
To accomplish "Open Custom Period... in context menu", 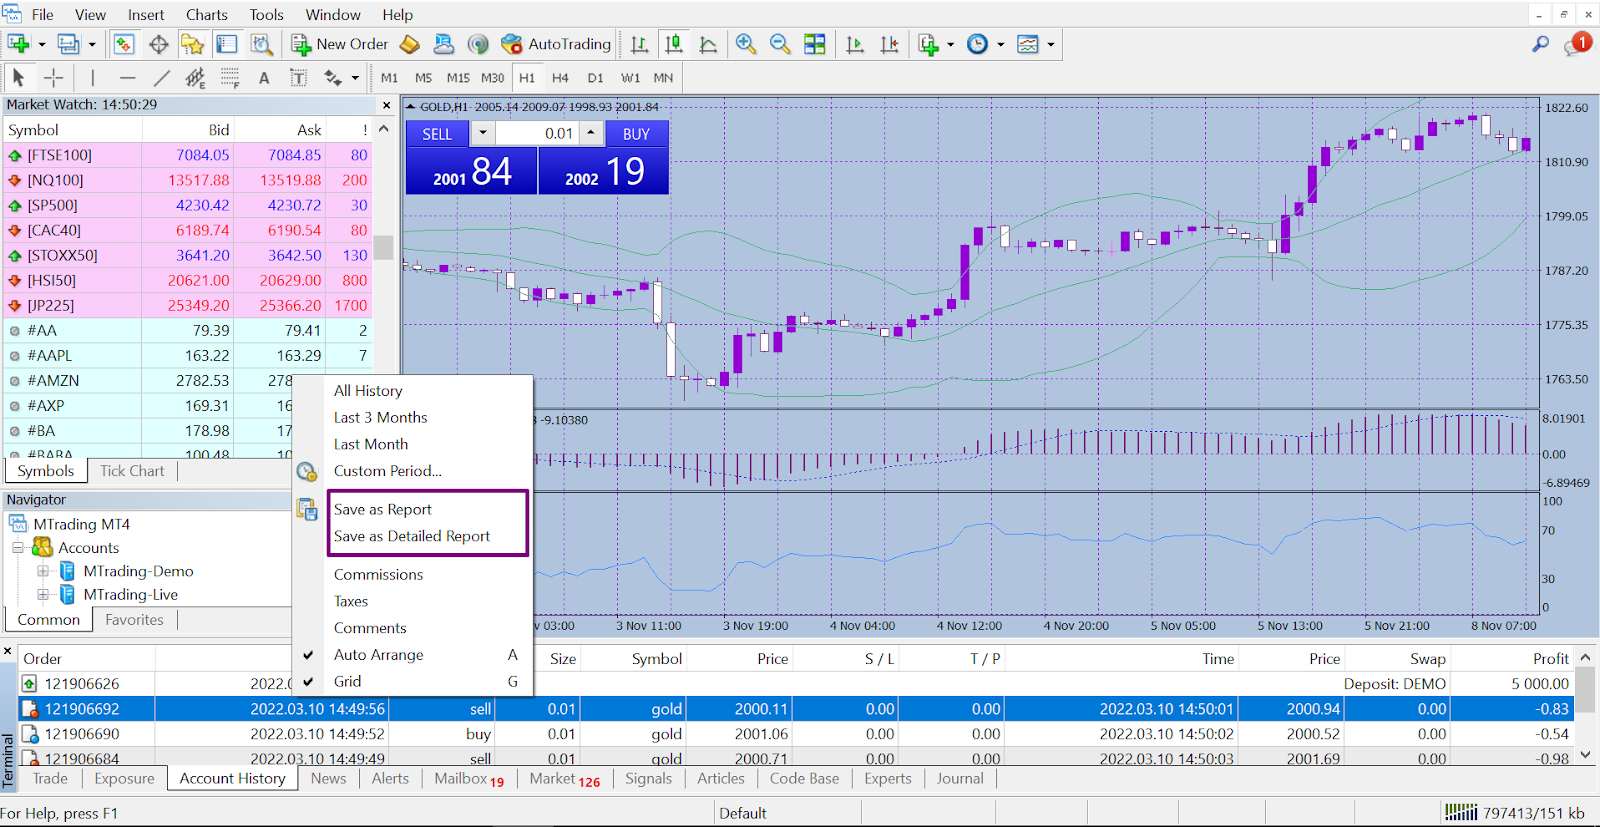I will point(413,471).
